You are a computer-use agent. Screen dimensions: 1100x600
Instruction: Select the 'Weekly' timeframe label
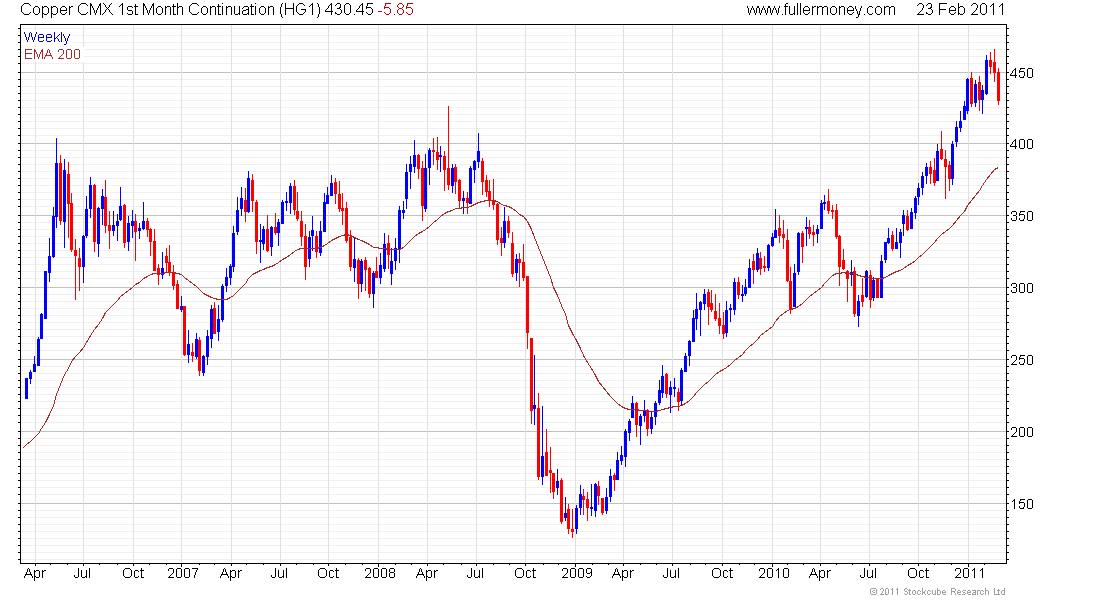[x=47, y=37]
